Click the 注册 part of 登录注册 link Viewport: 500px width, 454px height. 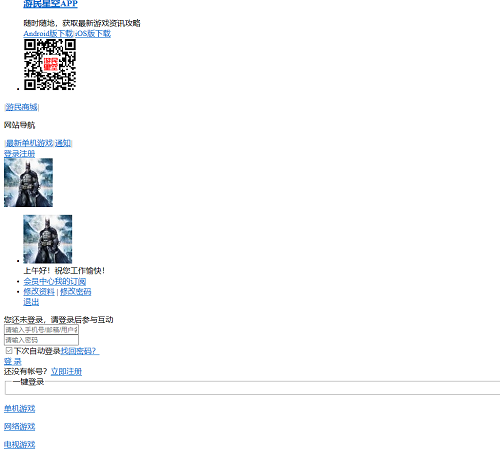(27, 154)
